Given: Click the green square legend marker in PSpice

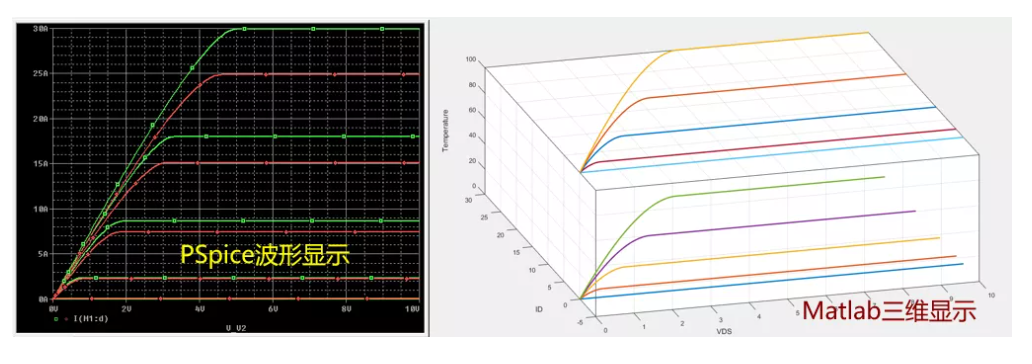Looking at the screenshot, I should click(56, 318).
